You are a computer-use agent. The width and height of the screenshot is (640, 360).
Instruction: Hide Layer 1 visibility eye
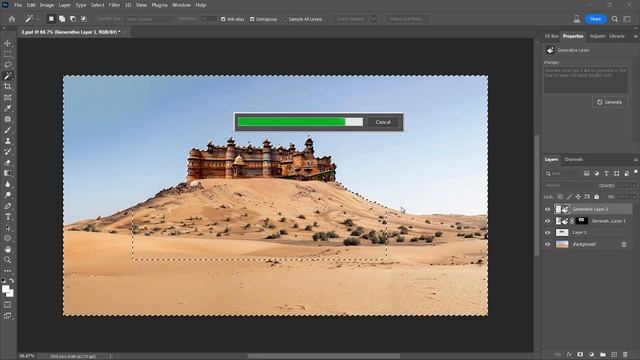pos(548,233)
